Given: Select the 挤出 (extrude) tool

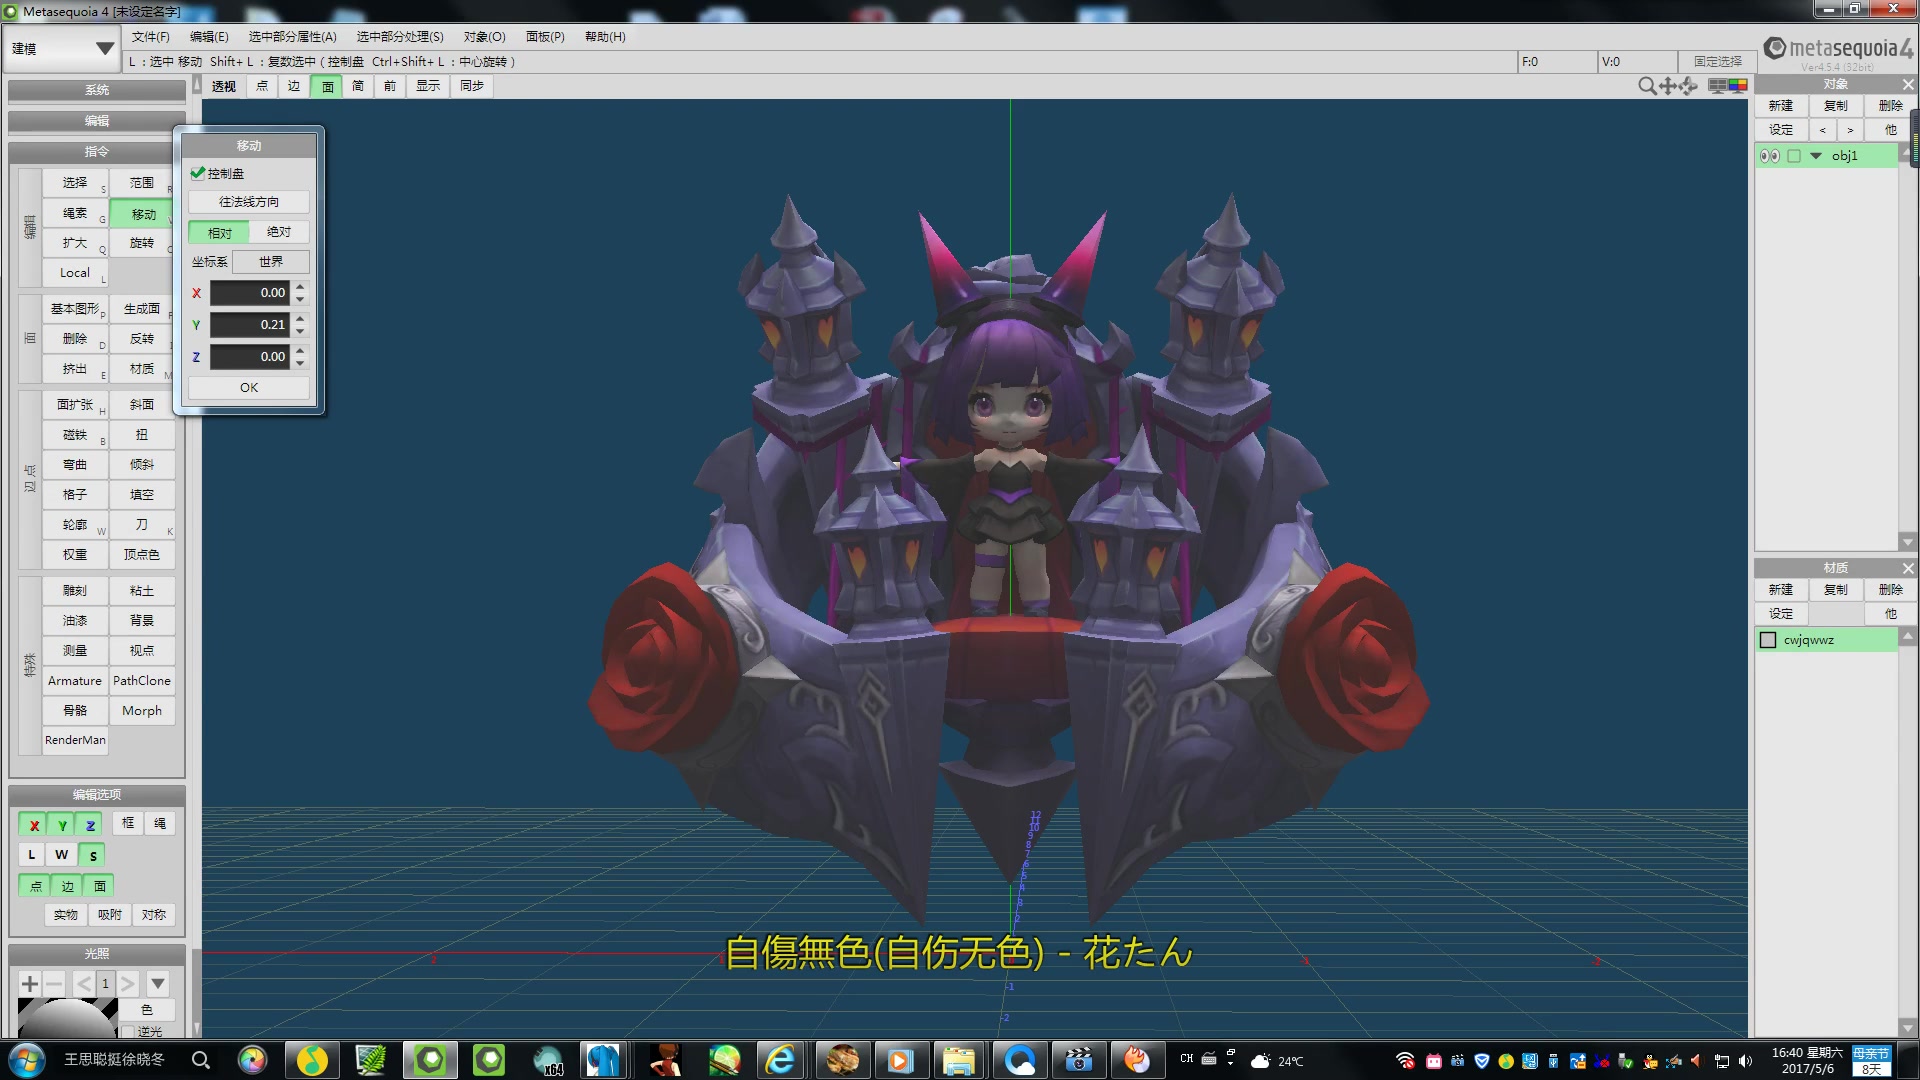Looking at the screenshot, I should tap(74, 368).
